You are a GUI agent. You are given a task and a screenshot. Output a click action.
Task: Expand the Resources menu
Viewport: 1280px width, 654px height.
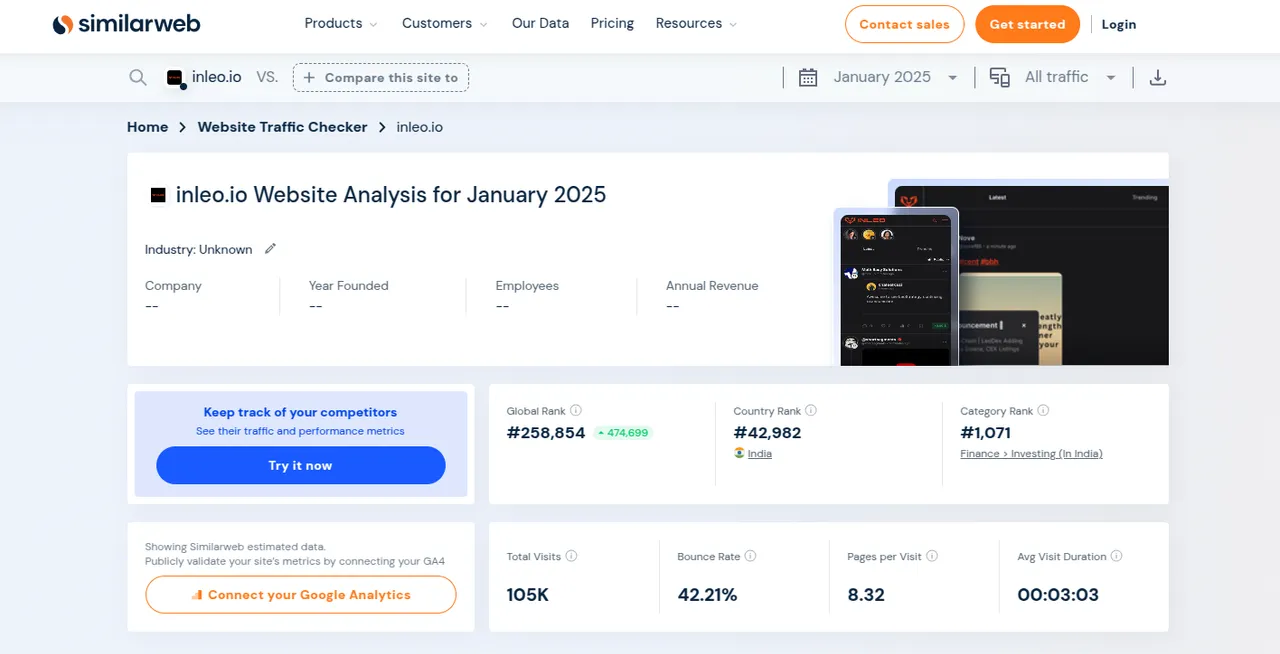pyautogui.click(x=697, y=23)
